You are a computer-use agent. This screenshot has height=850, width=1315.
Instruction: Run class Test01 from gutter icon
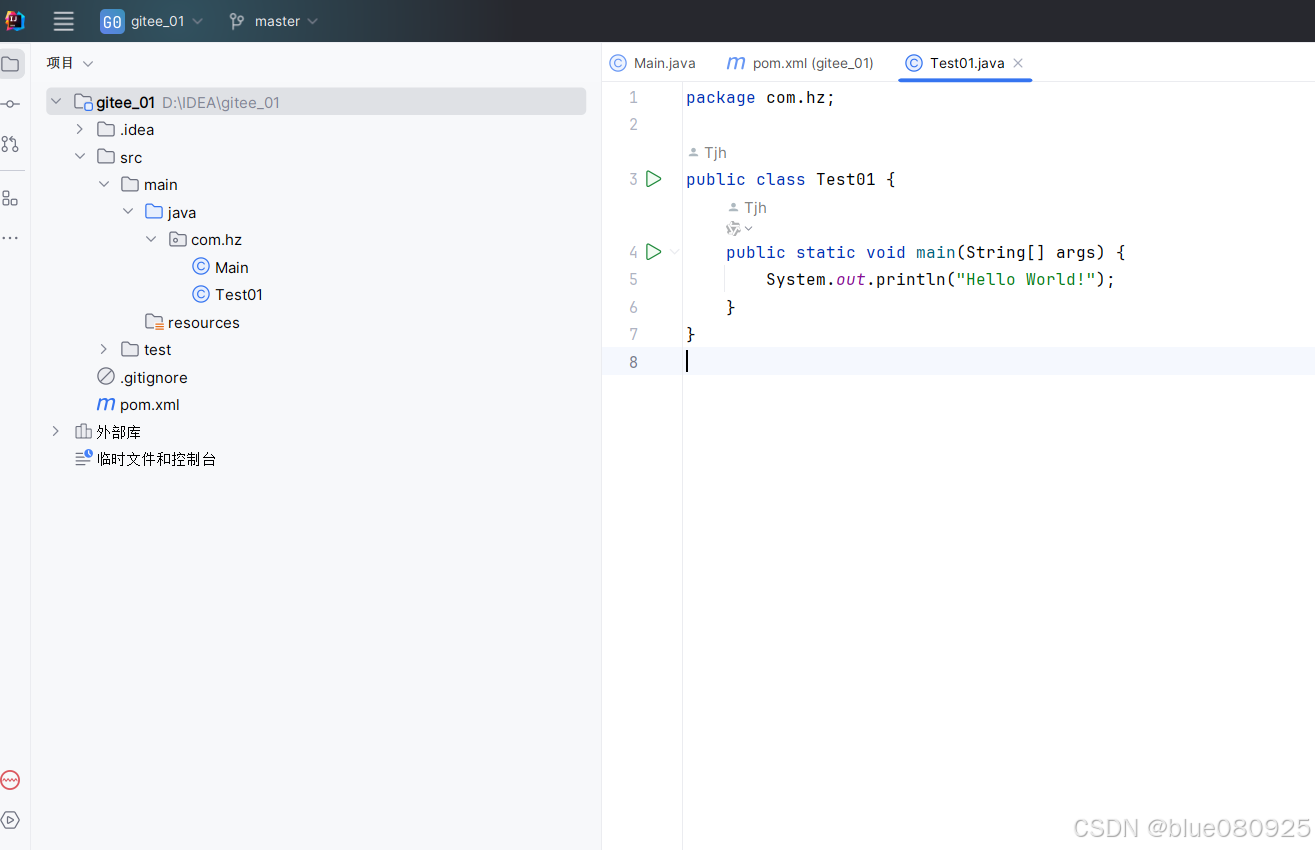(653, 179)
